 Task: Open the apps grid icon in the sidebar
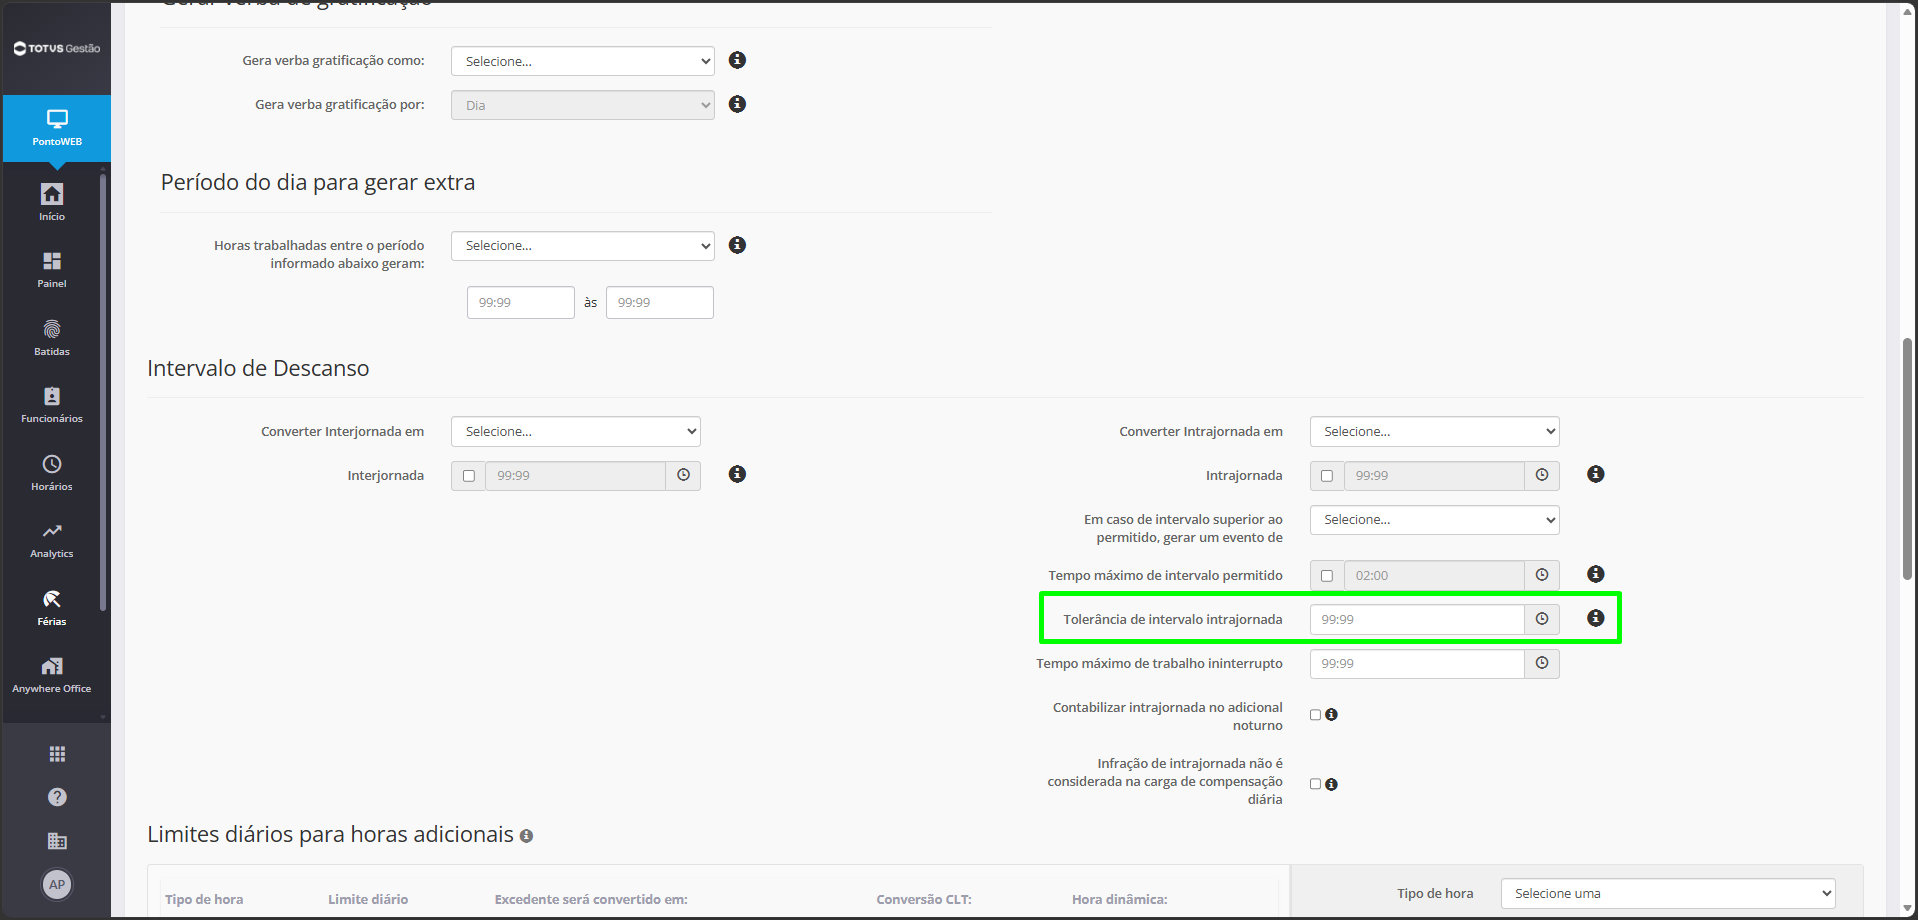[x=57, y=754]
